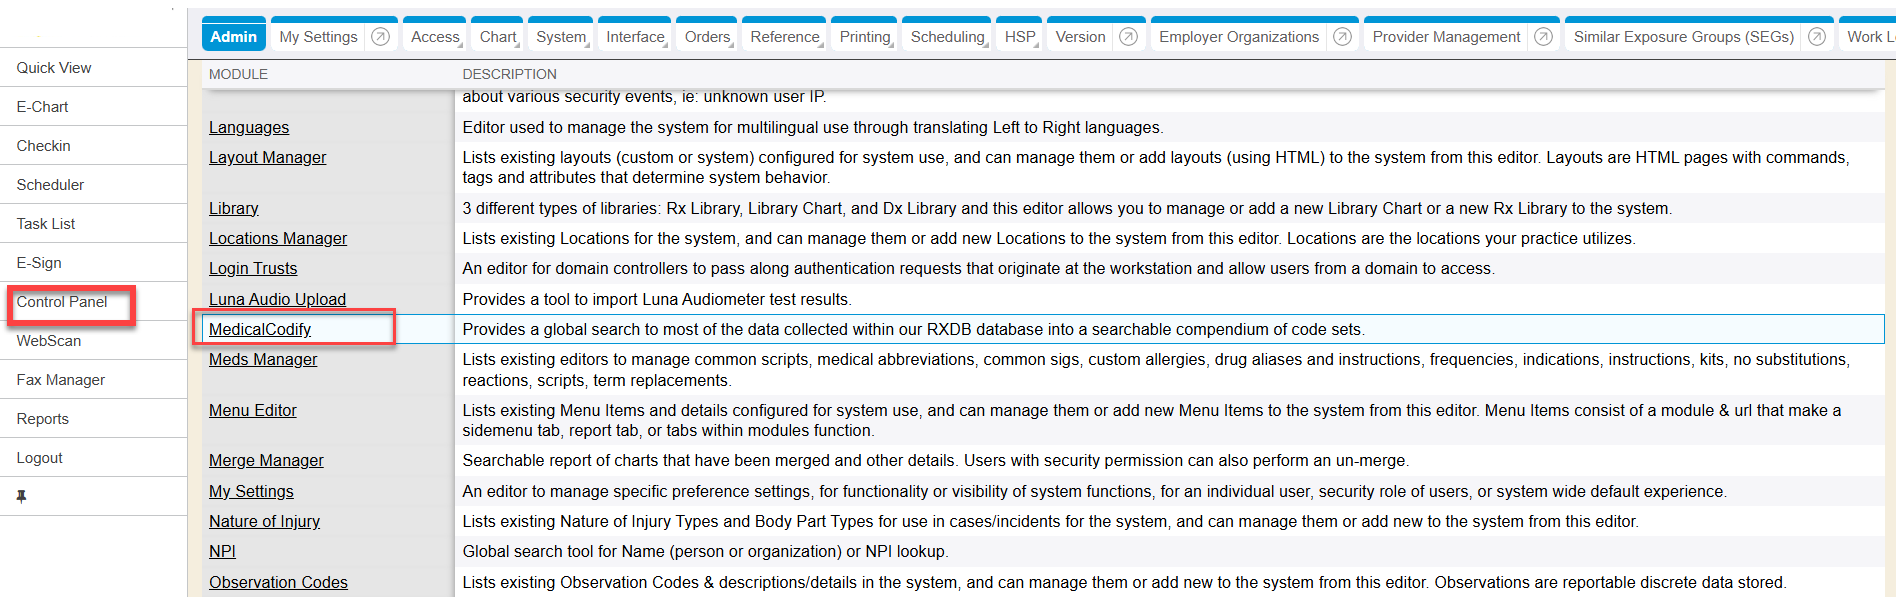Screen dimensions: 1896x597
Task: Click the arrow icon beside Similar Exposure Groups
Action: (1817, 37)
